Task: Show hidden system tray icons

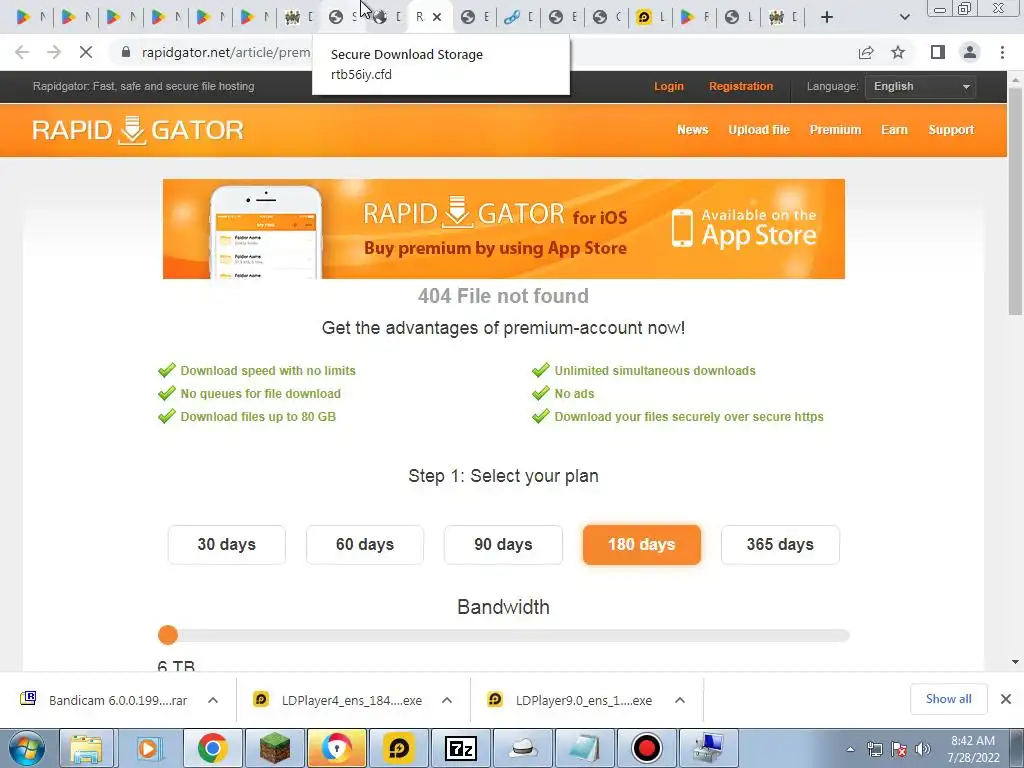Action: pos(850,750)
